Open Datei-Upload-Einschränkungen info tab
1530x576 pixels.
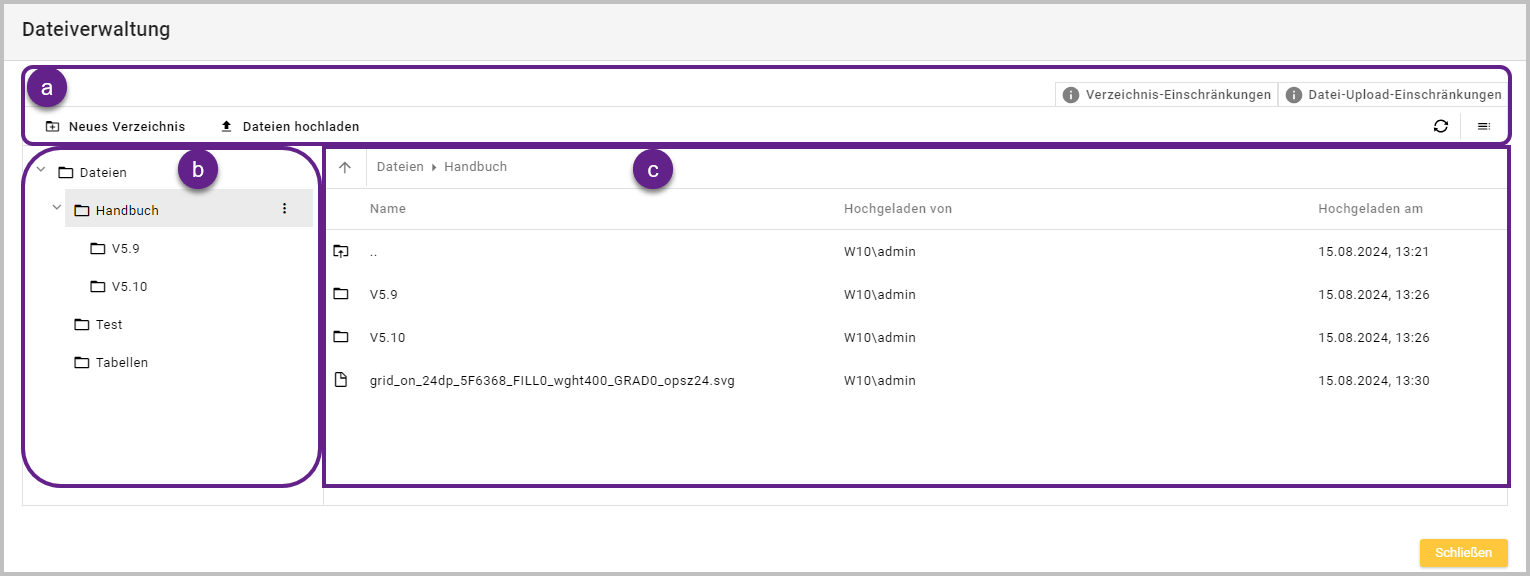point(1393,95)
